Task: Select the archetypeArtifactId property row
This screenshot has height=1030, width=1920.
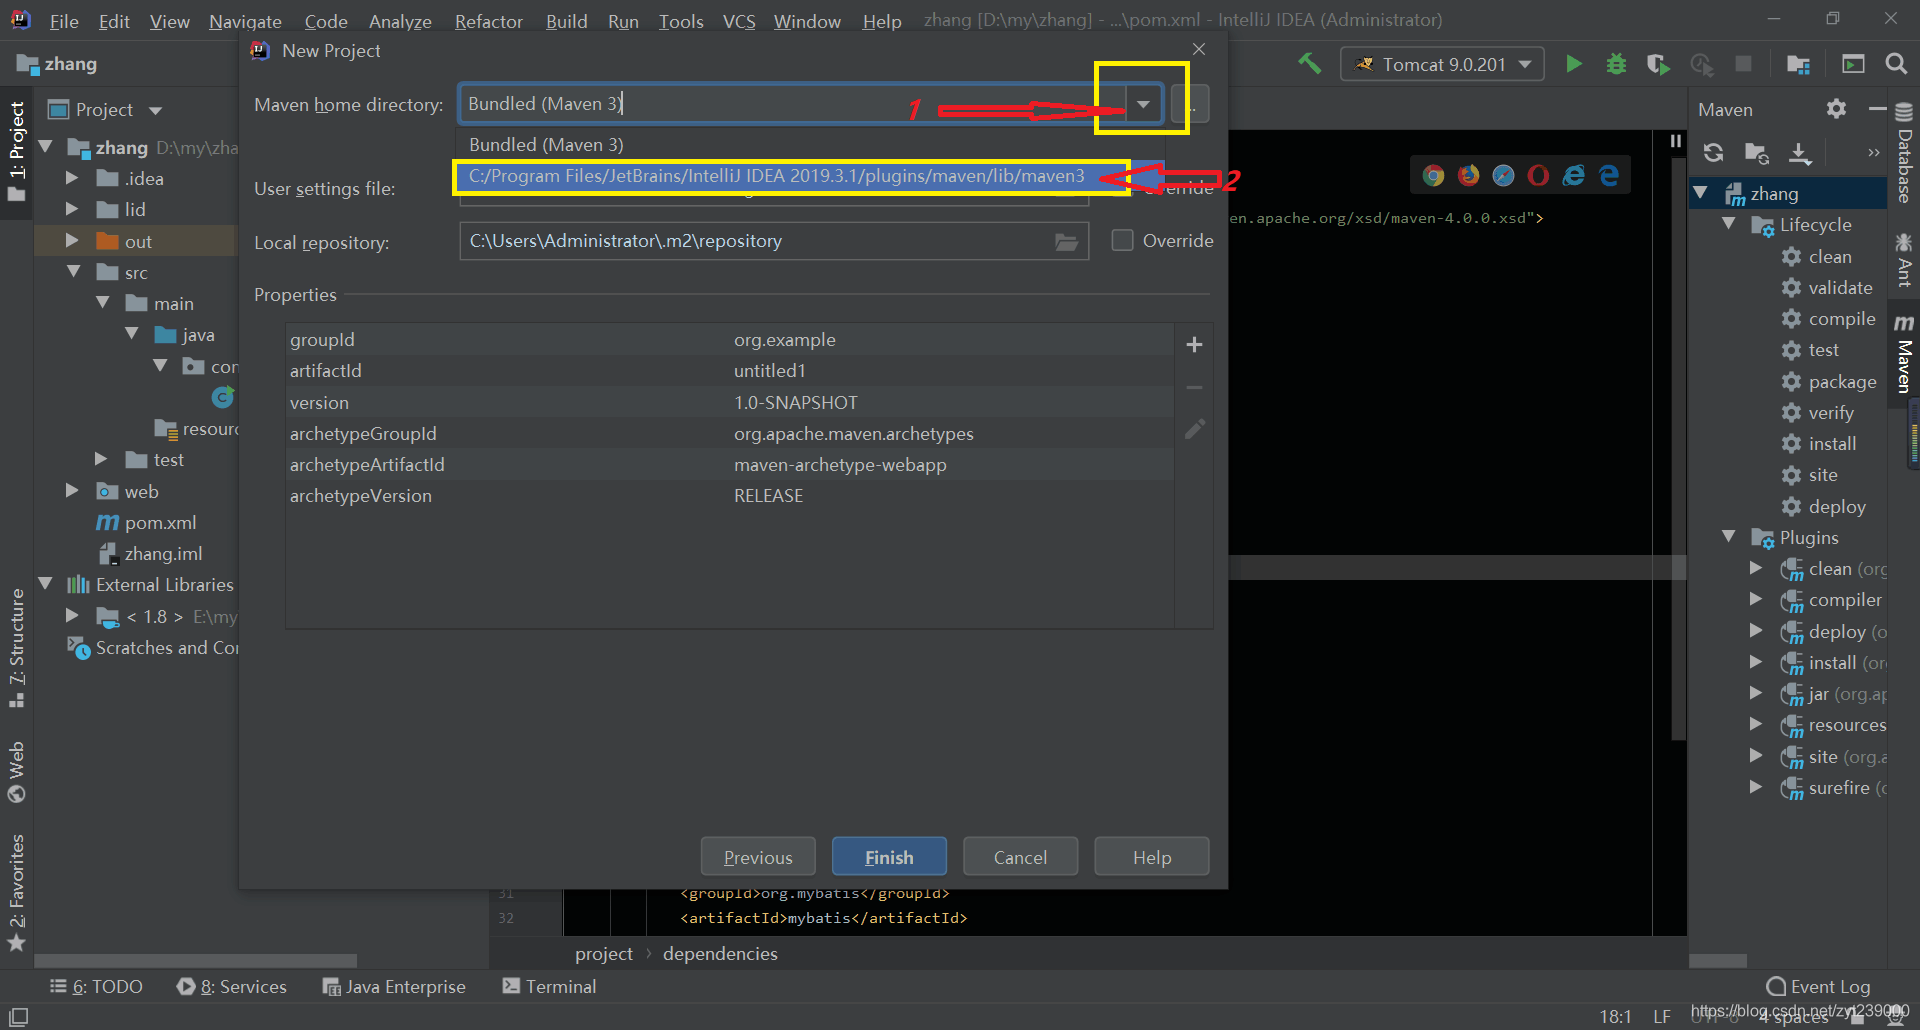Action: tap(729, 465)
